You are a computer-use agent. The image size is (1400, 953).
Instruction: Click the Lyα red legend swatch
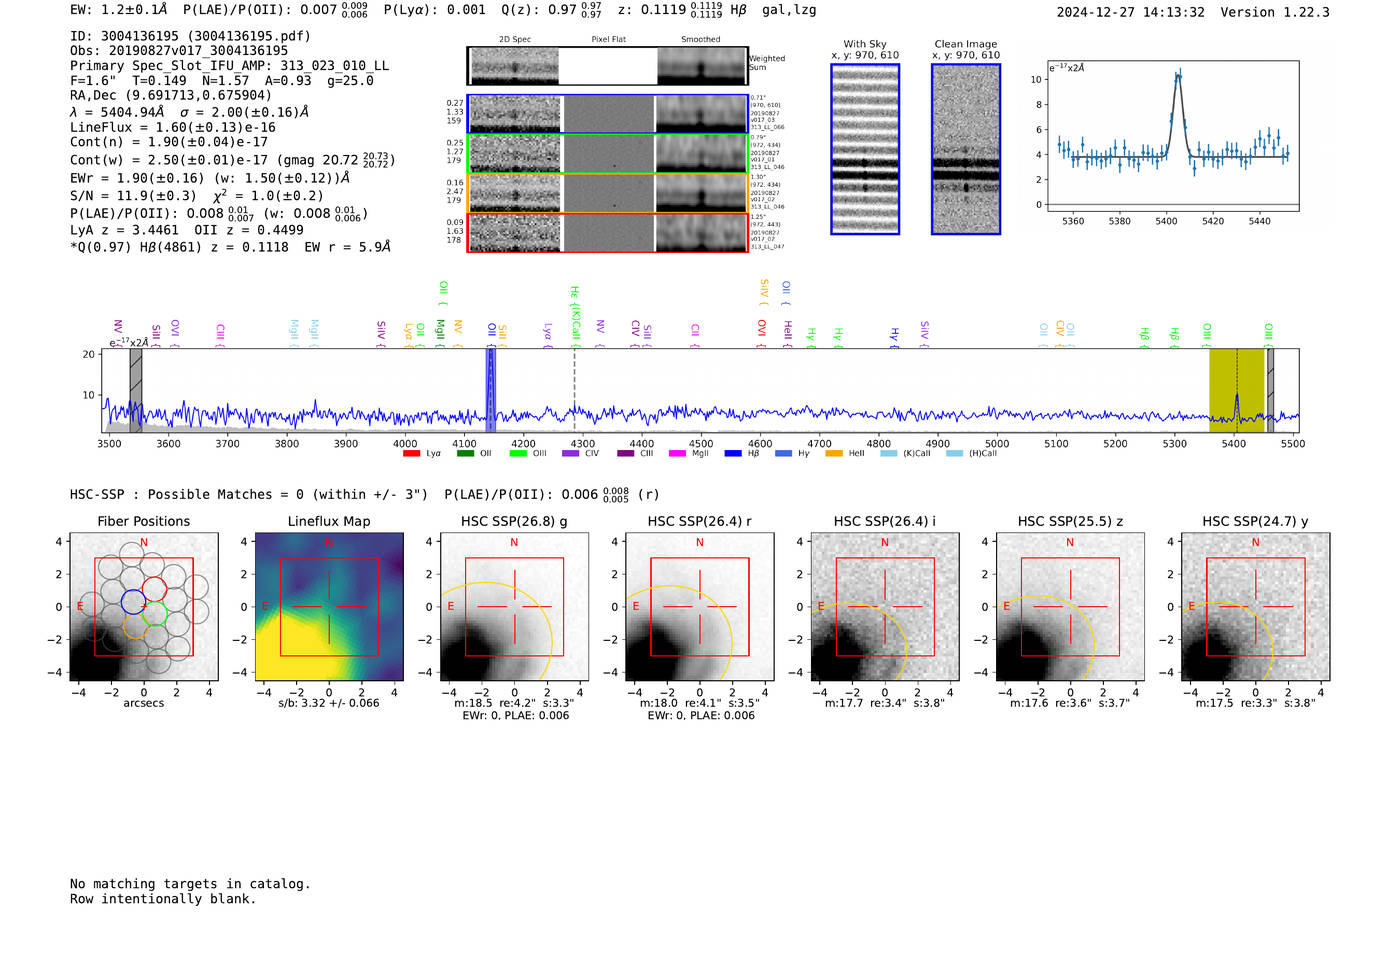[411, 453]
